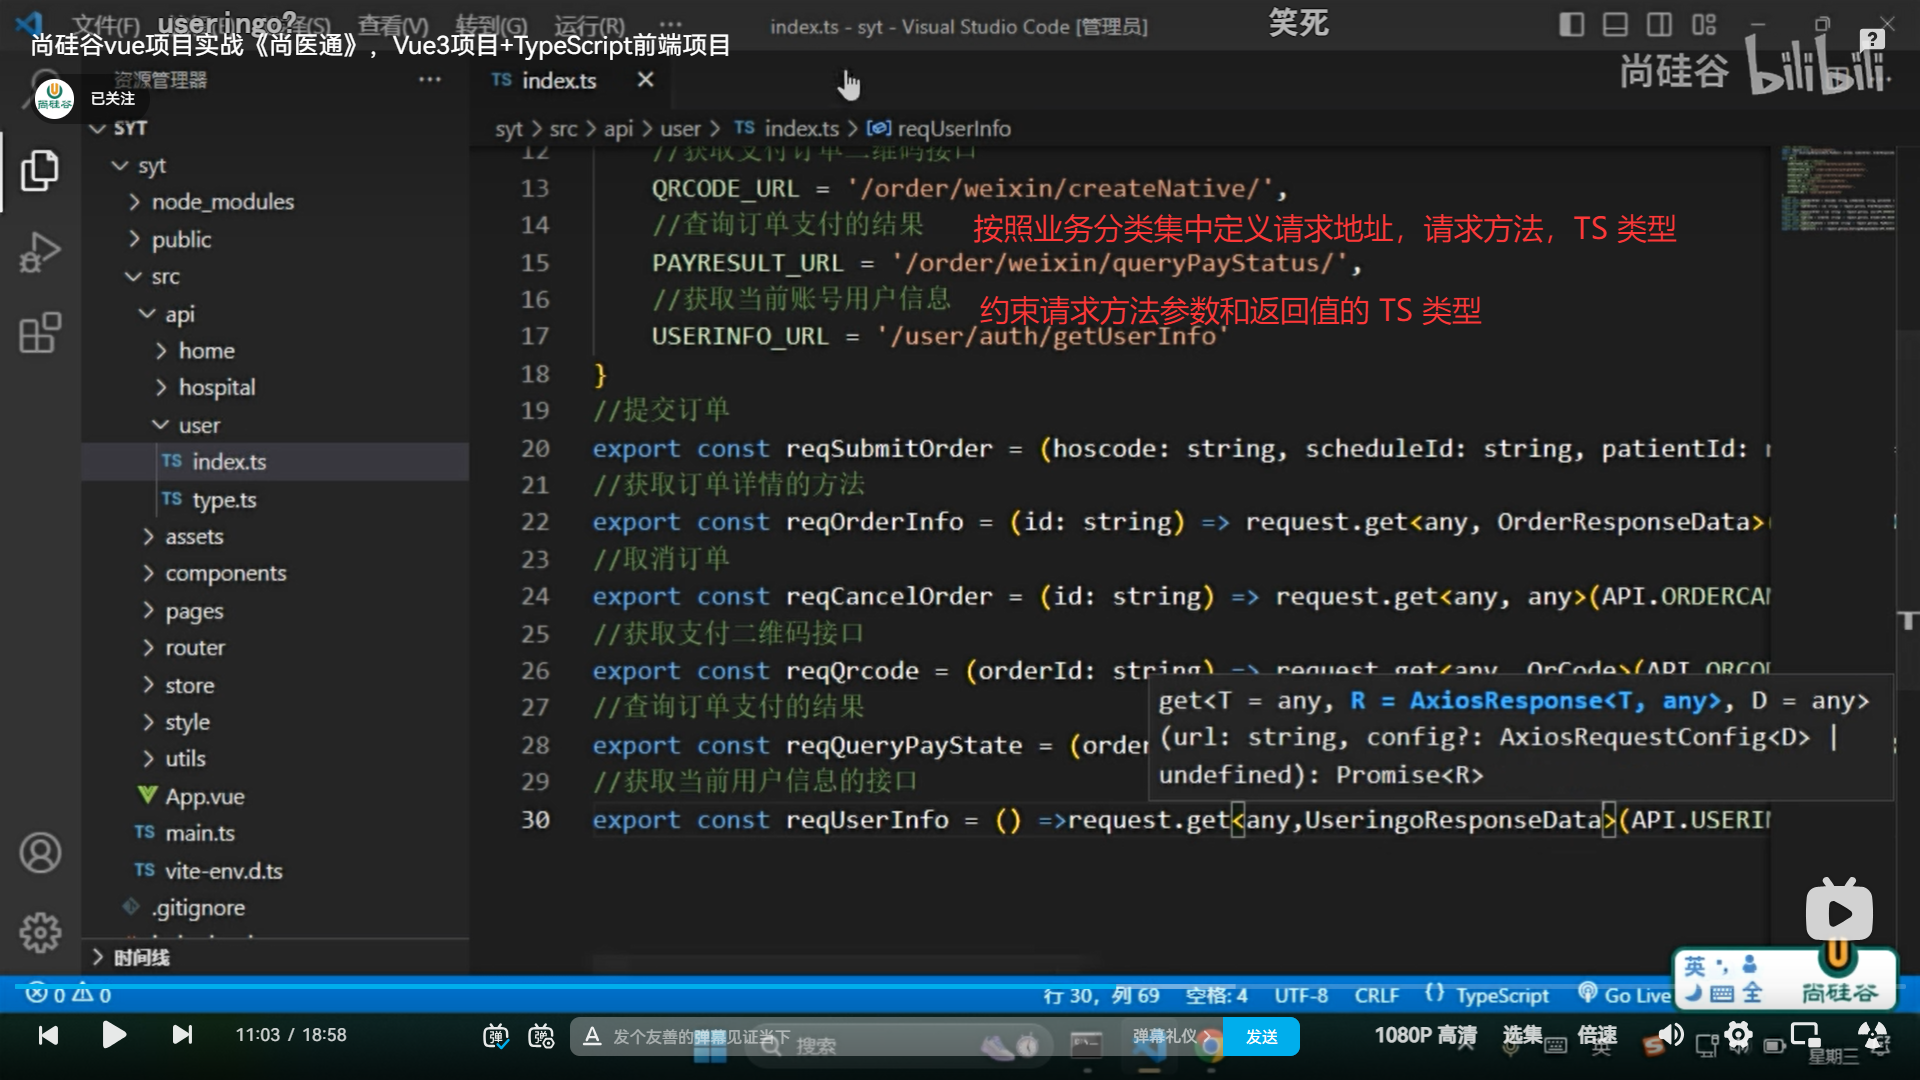This screenshot has height=1080, width=1920.
Task: Open the Accounts icon in activity bar
Action: click(x=40, y=853)
